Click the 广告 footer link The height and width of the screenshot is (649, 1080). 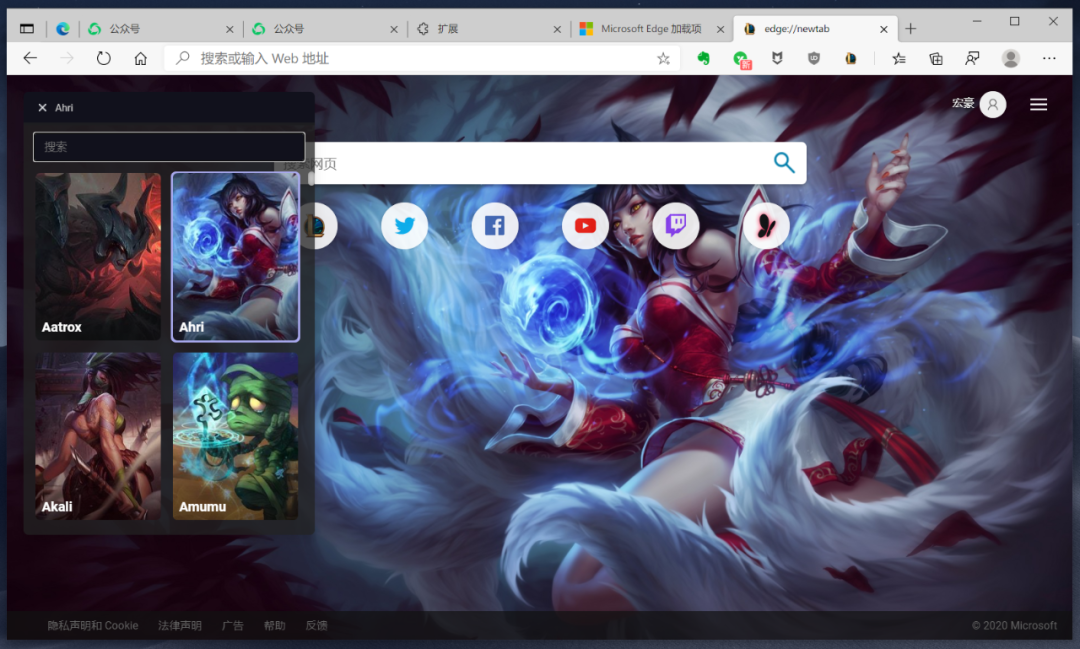(233, 626)
